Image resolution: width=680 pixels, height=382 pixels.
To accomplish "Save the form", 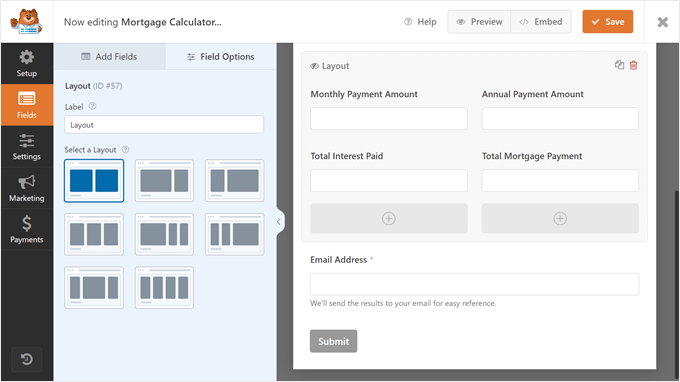I will pos(608,22).
